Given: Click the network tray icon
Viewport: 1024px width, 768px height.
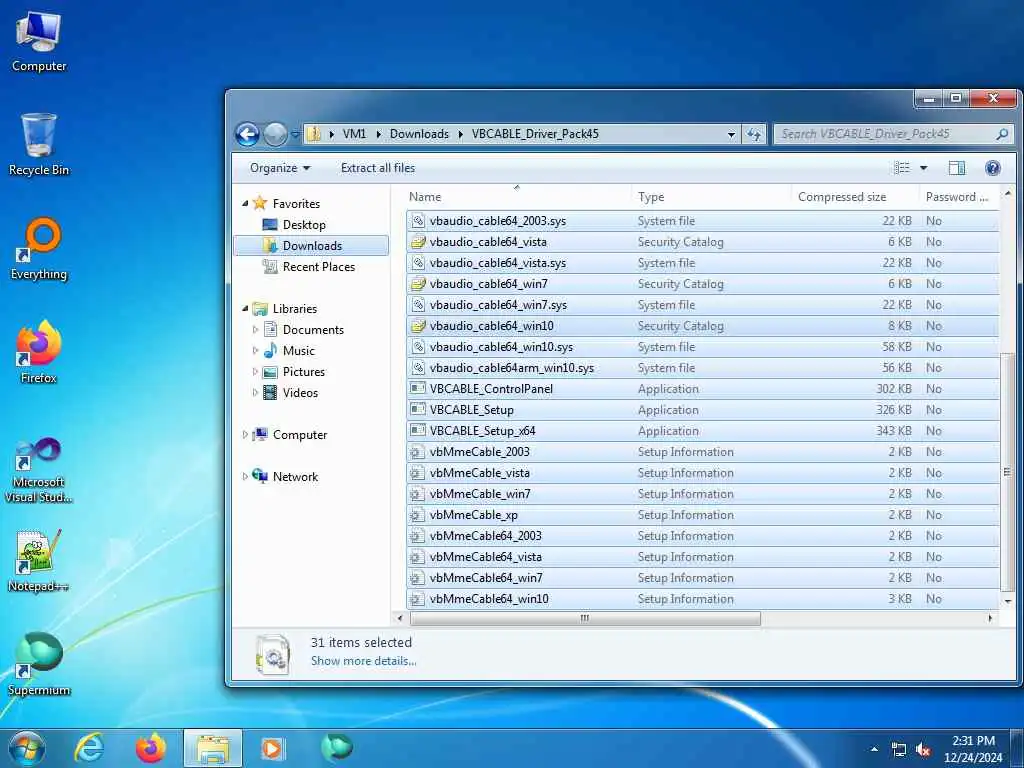Looking at the screenshot, I should tap(899, 750).
